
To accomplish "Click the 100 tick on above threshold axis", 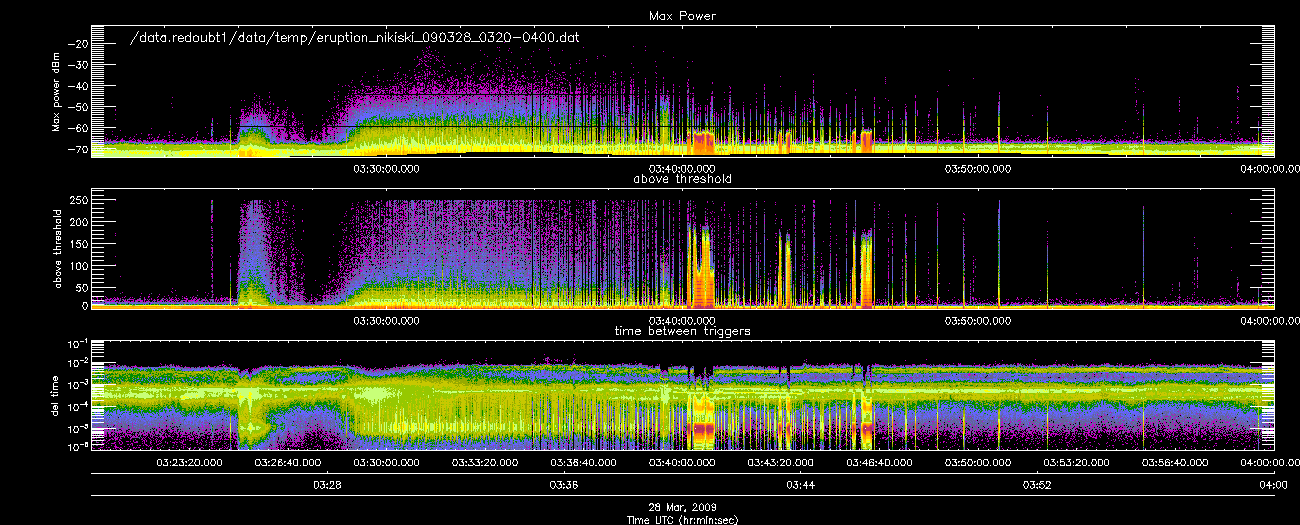I will (x=77, y=264).
